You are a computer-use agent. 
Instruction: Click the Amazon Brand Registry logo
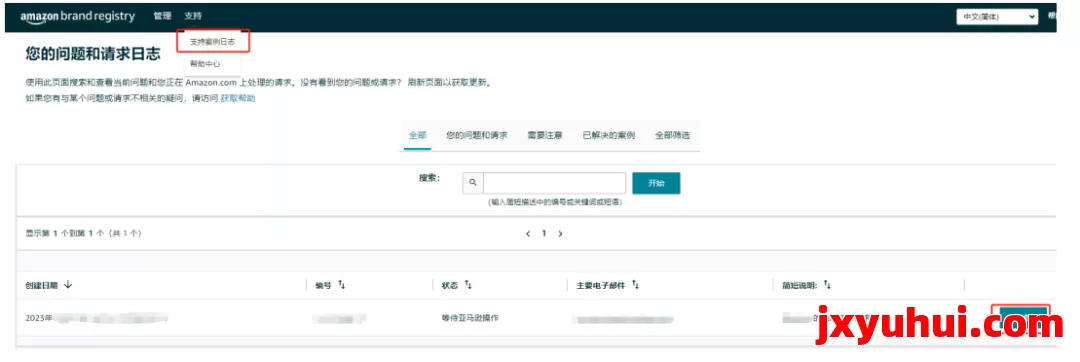[77, 17]
